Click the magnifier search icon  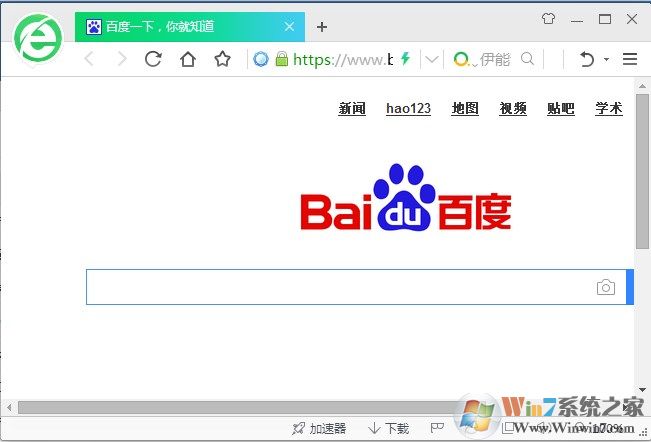(527, 59)
